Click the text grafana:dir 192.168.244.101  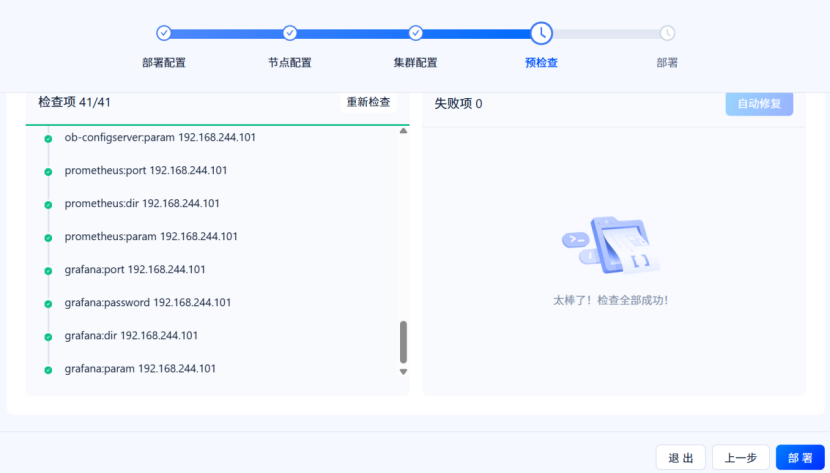pyautogui.click(x=131, y=336)
